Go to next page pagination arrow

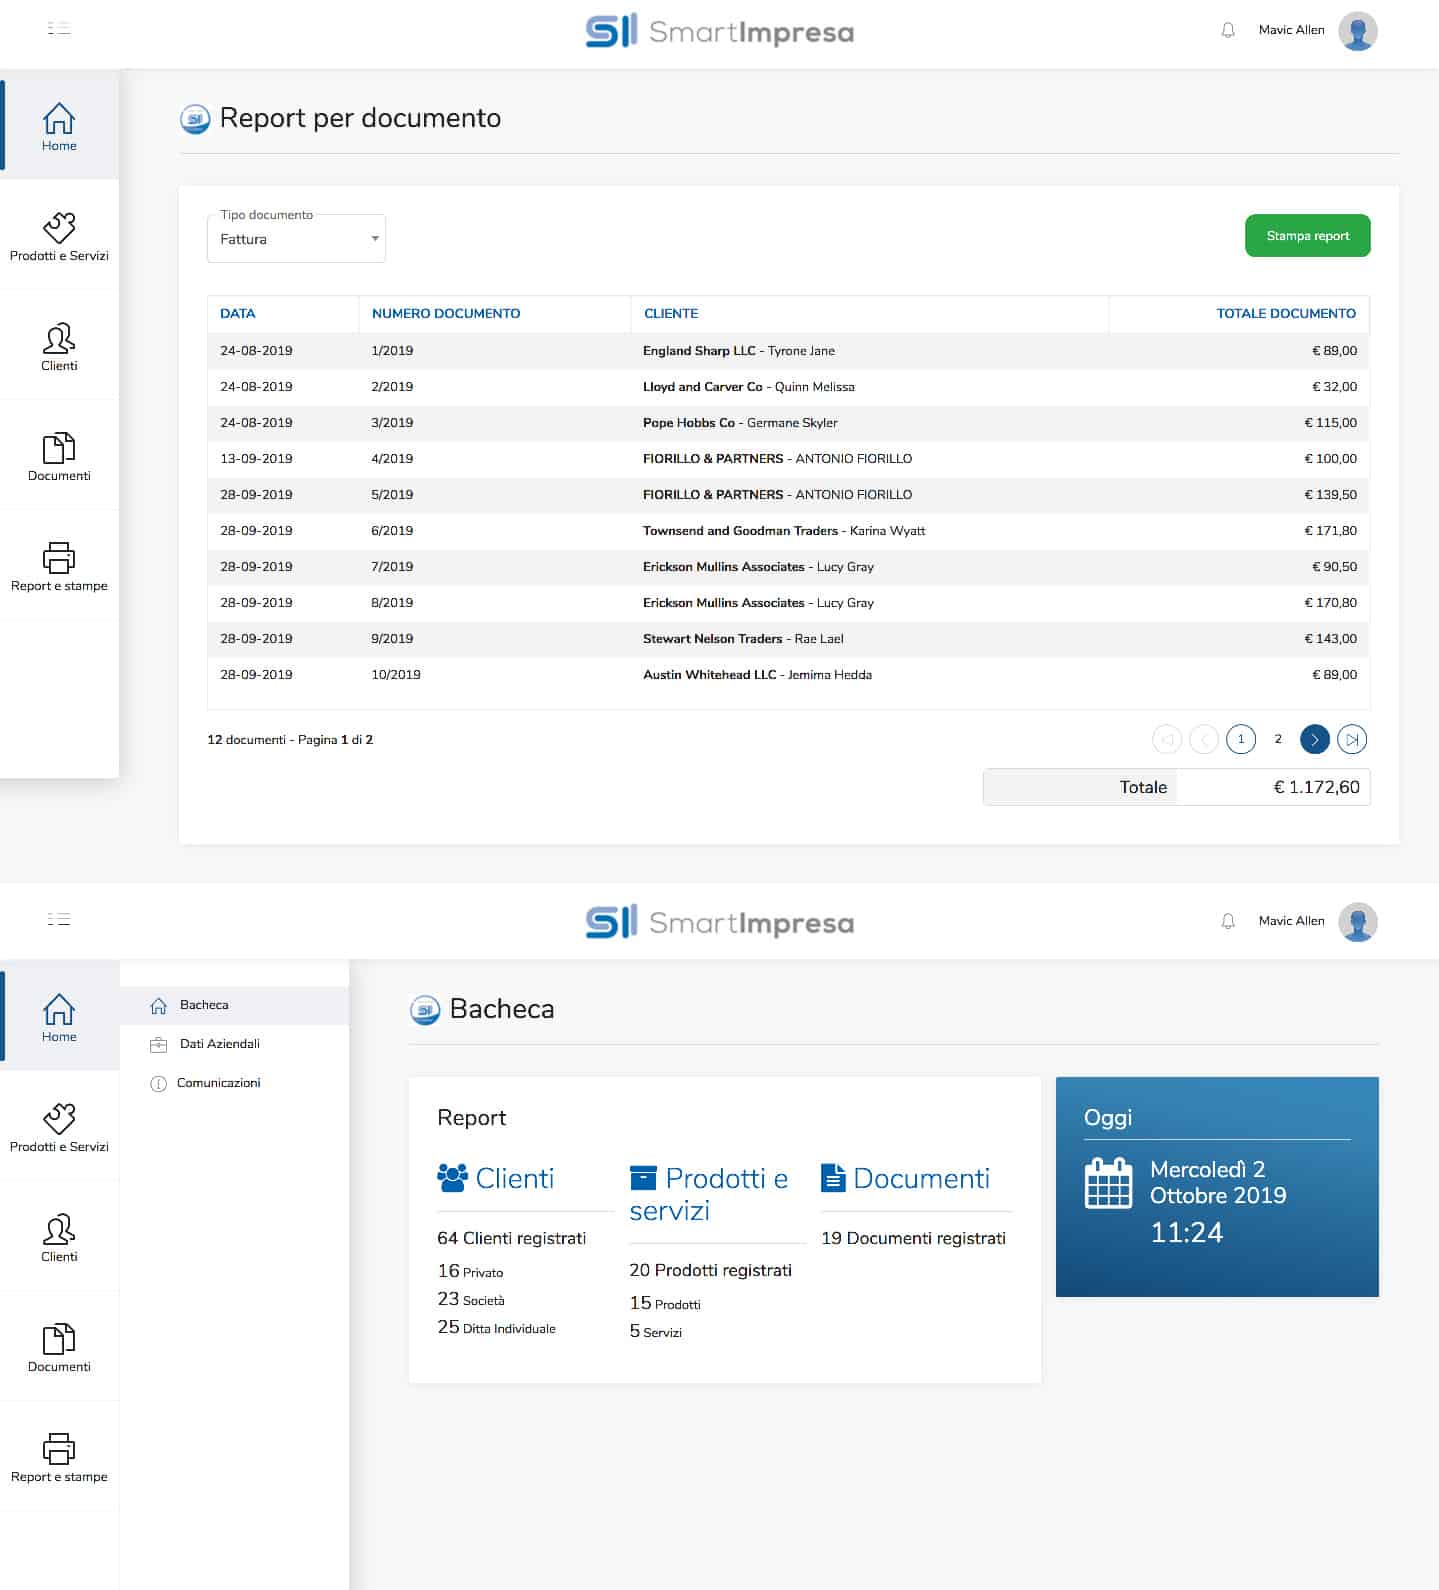tap(1315, 739)
